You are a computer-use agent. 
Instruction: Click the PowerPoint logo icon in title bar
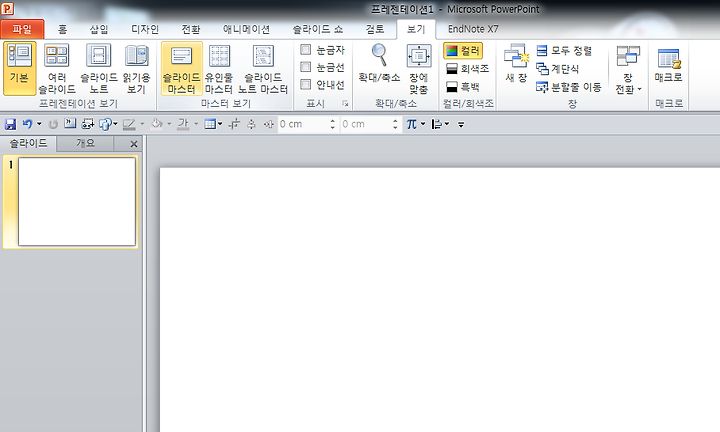click(7, 8)
